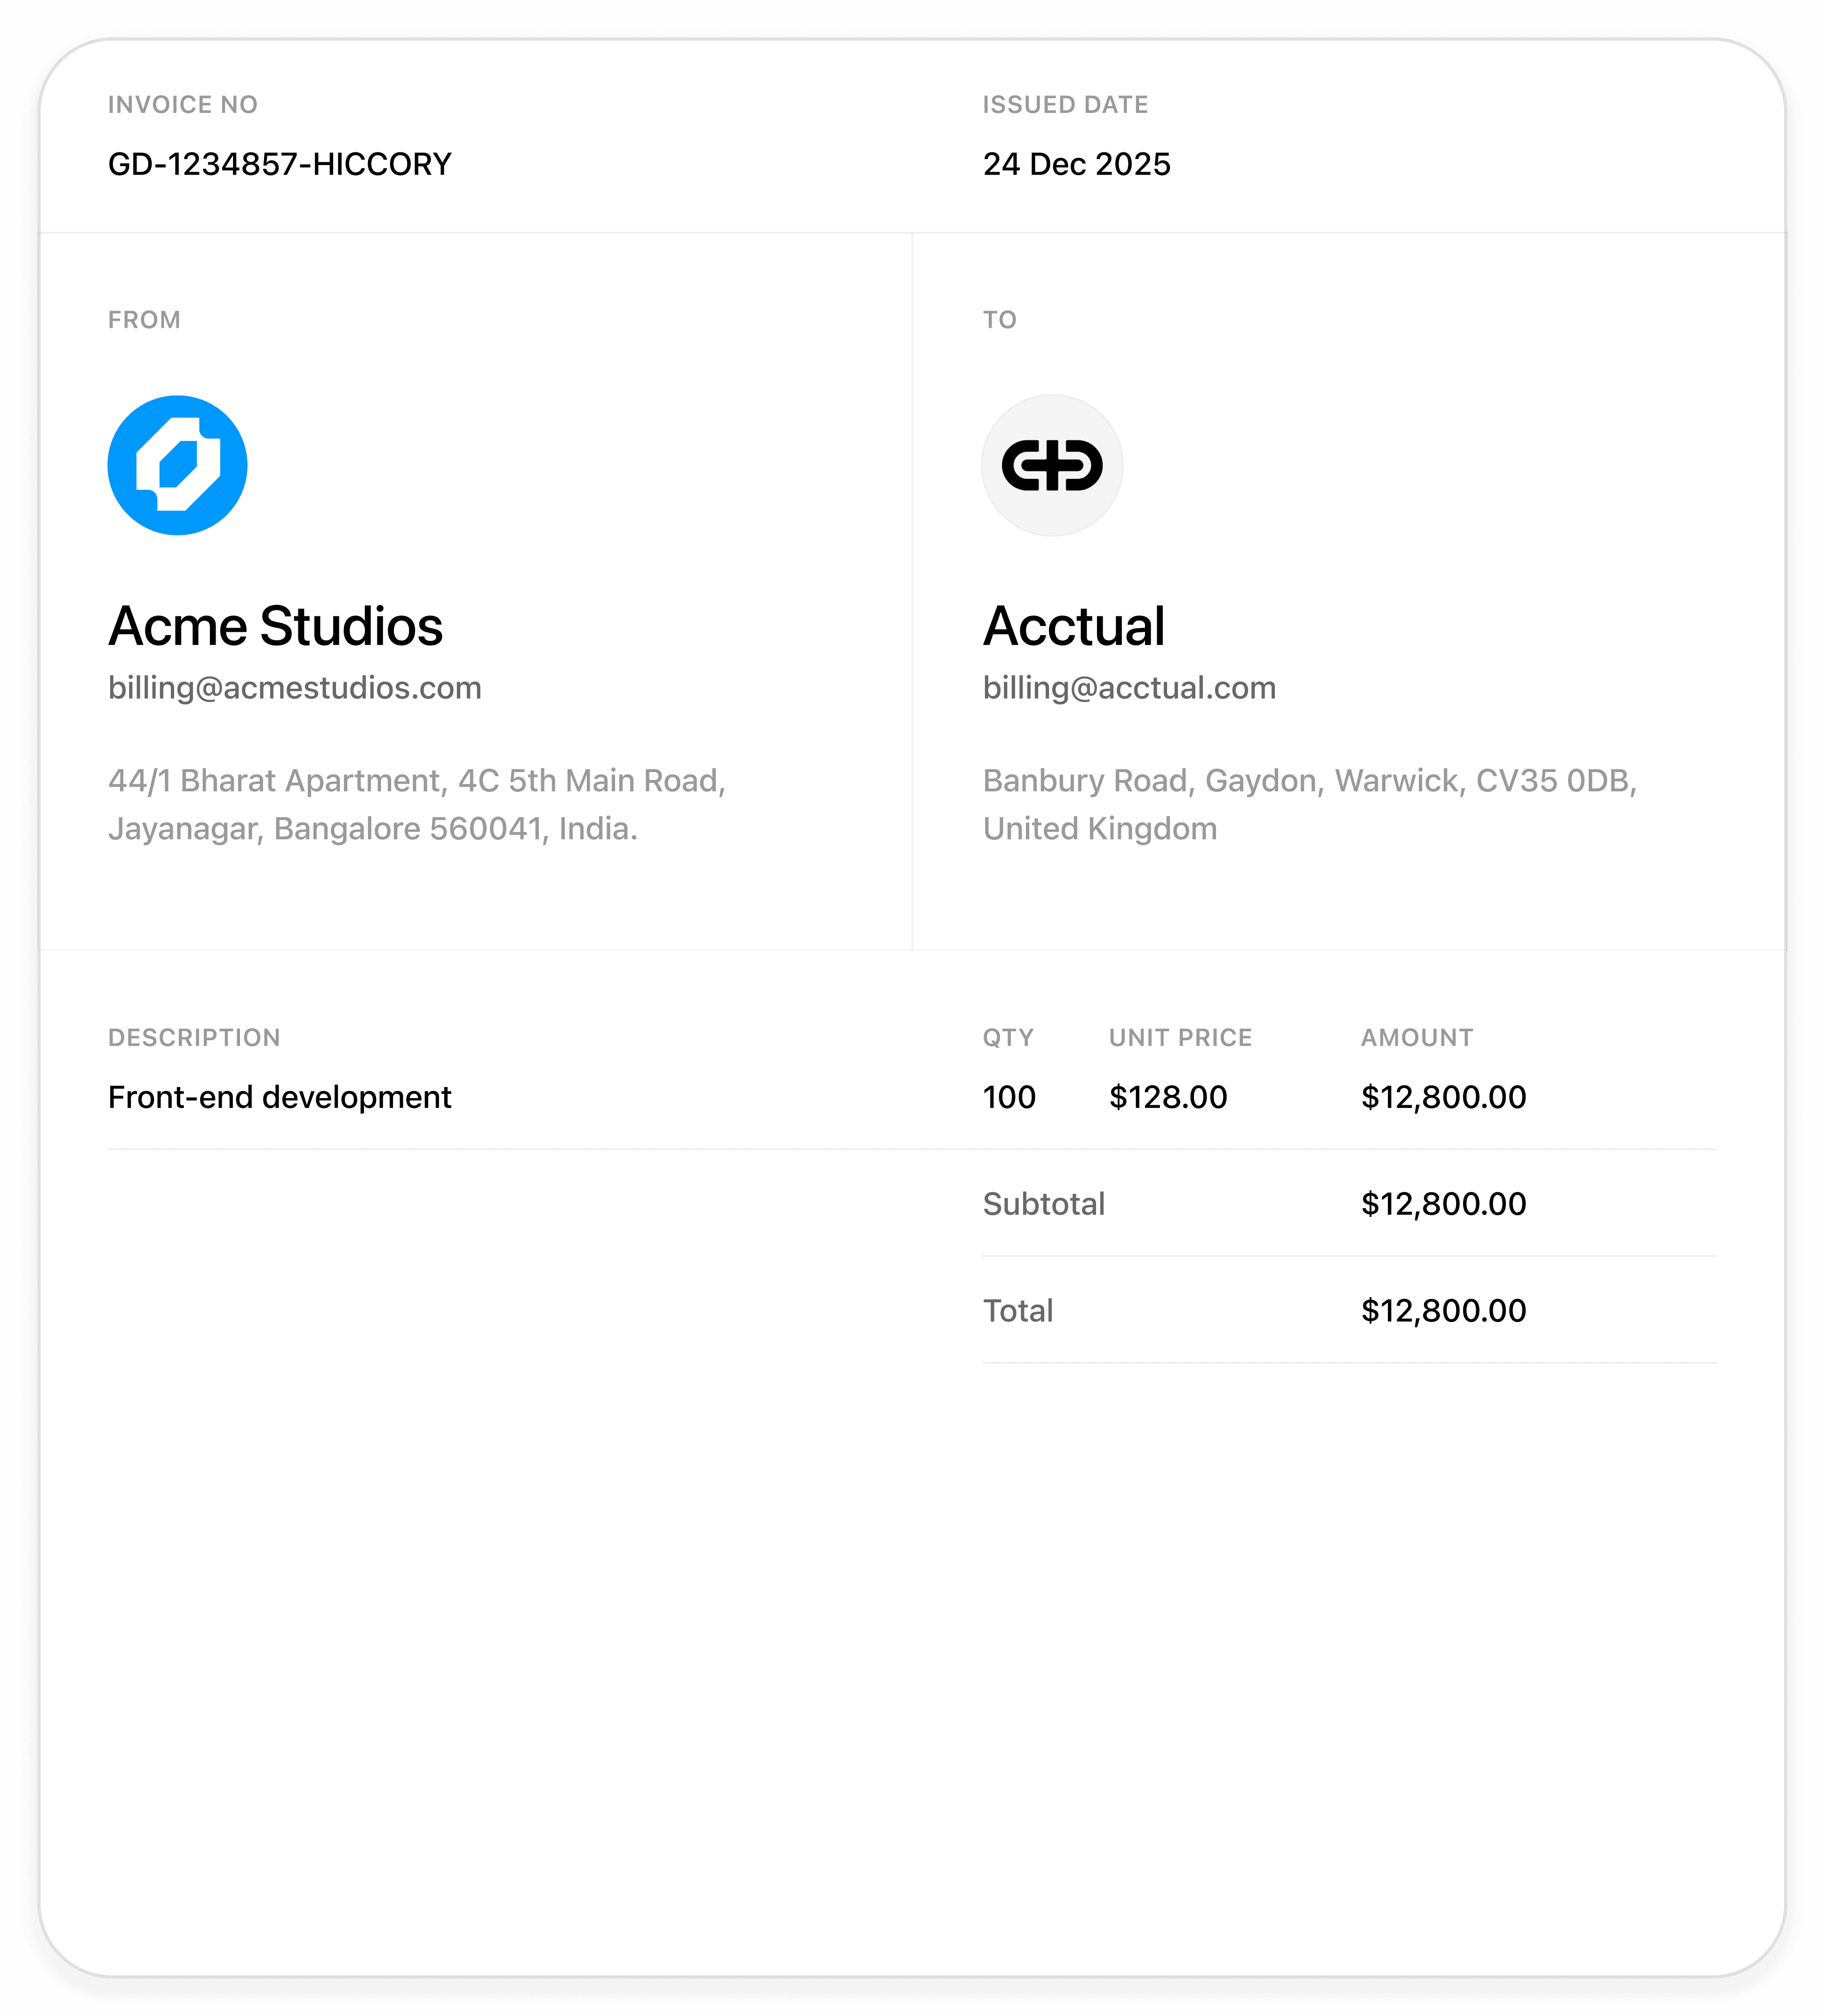Viewport: 1825px width, 2016px height.
Task: Click the blue Acme Studios logo
Action: pyautogui.click(x=177, y=465)
